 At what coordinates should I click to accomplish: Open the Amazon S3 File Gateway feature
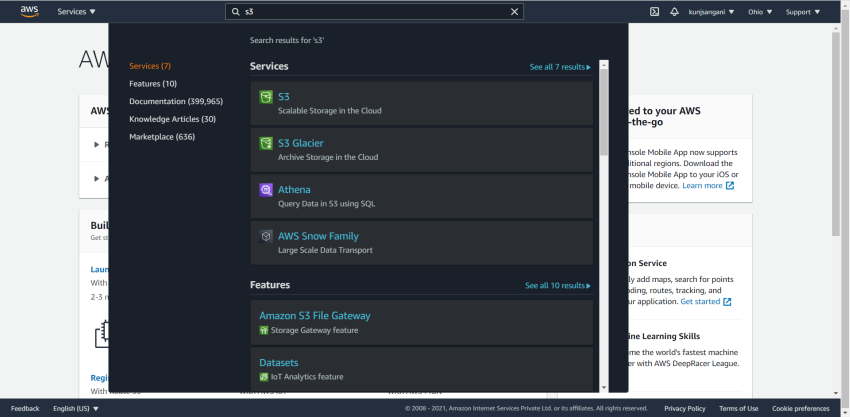pos(422,322)
